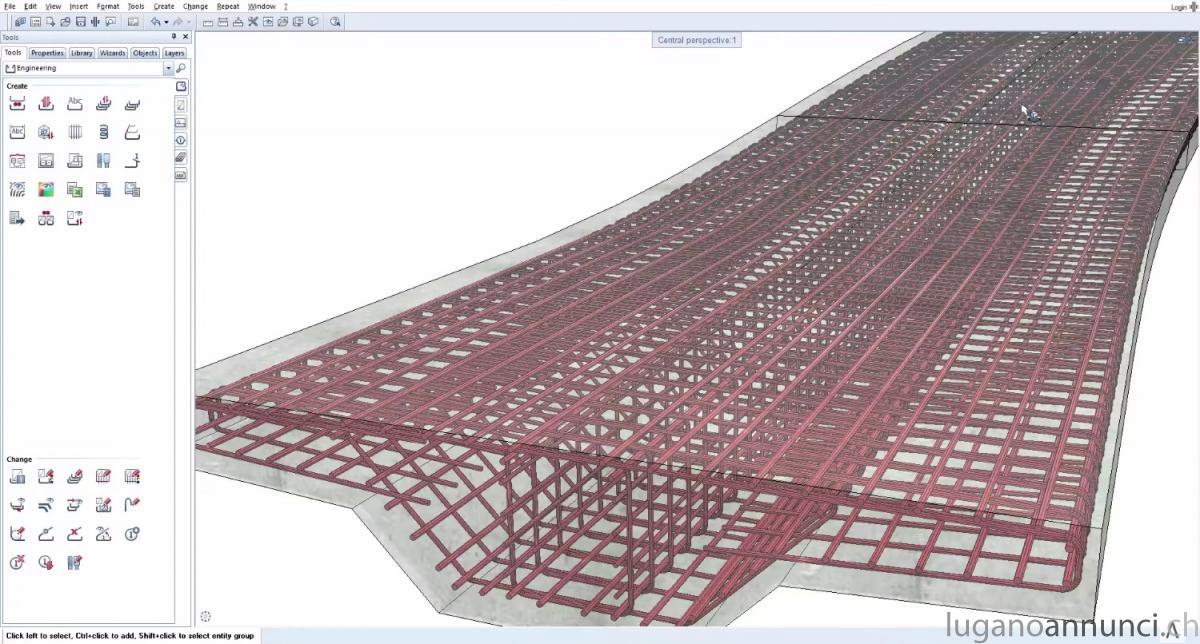The width and height of the screenshot is (1200, 644).
Task: Click the save diskette icon in toolbar
Action: 80,21
